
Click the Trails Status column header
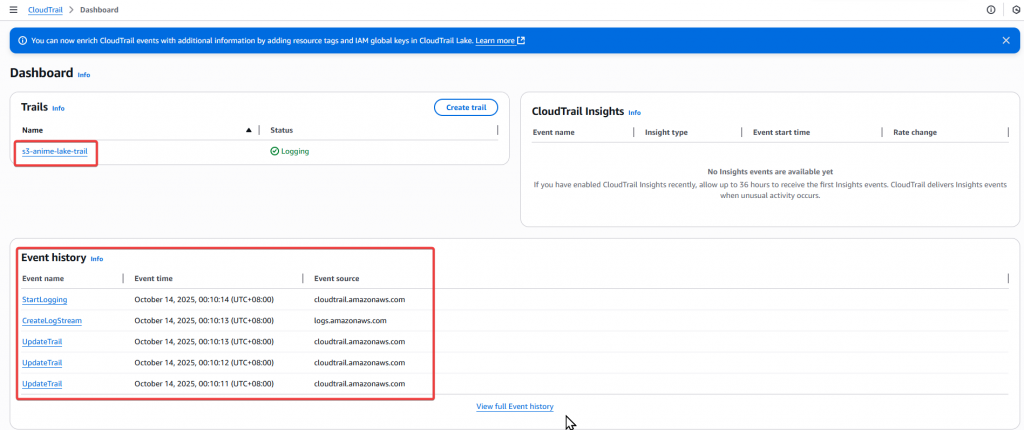point(281,130)
